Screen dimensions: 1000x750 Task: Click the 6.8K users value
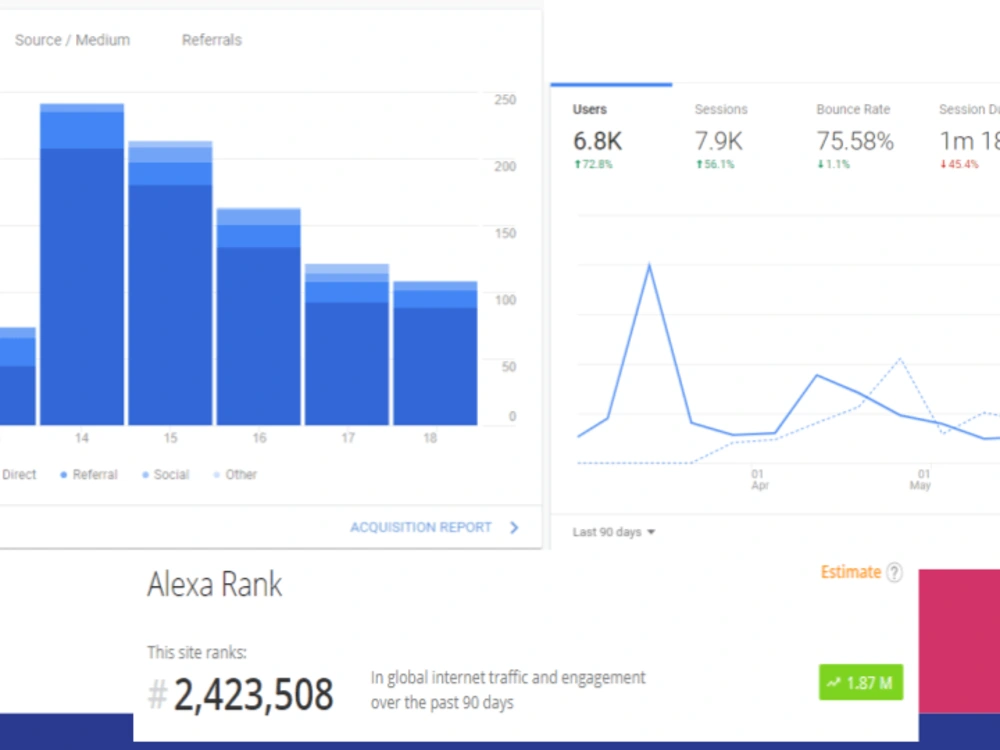coord(598,141)
